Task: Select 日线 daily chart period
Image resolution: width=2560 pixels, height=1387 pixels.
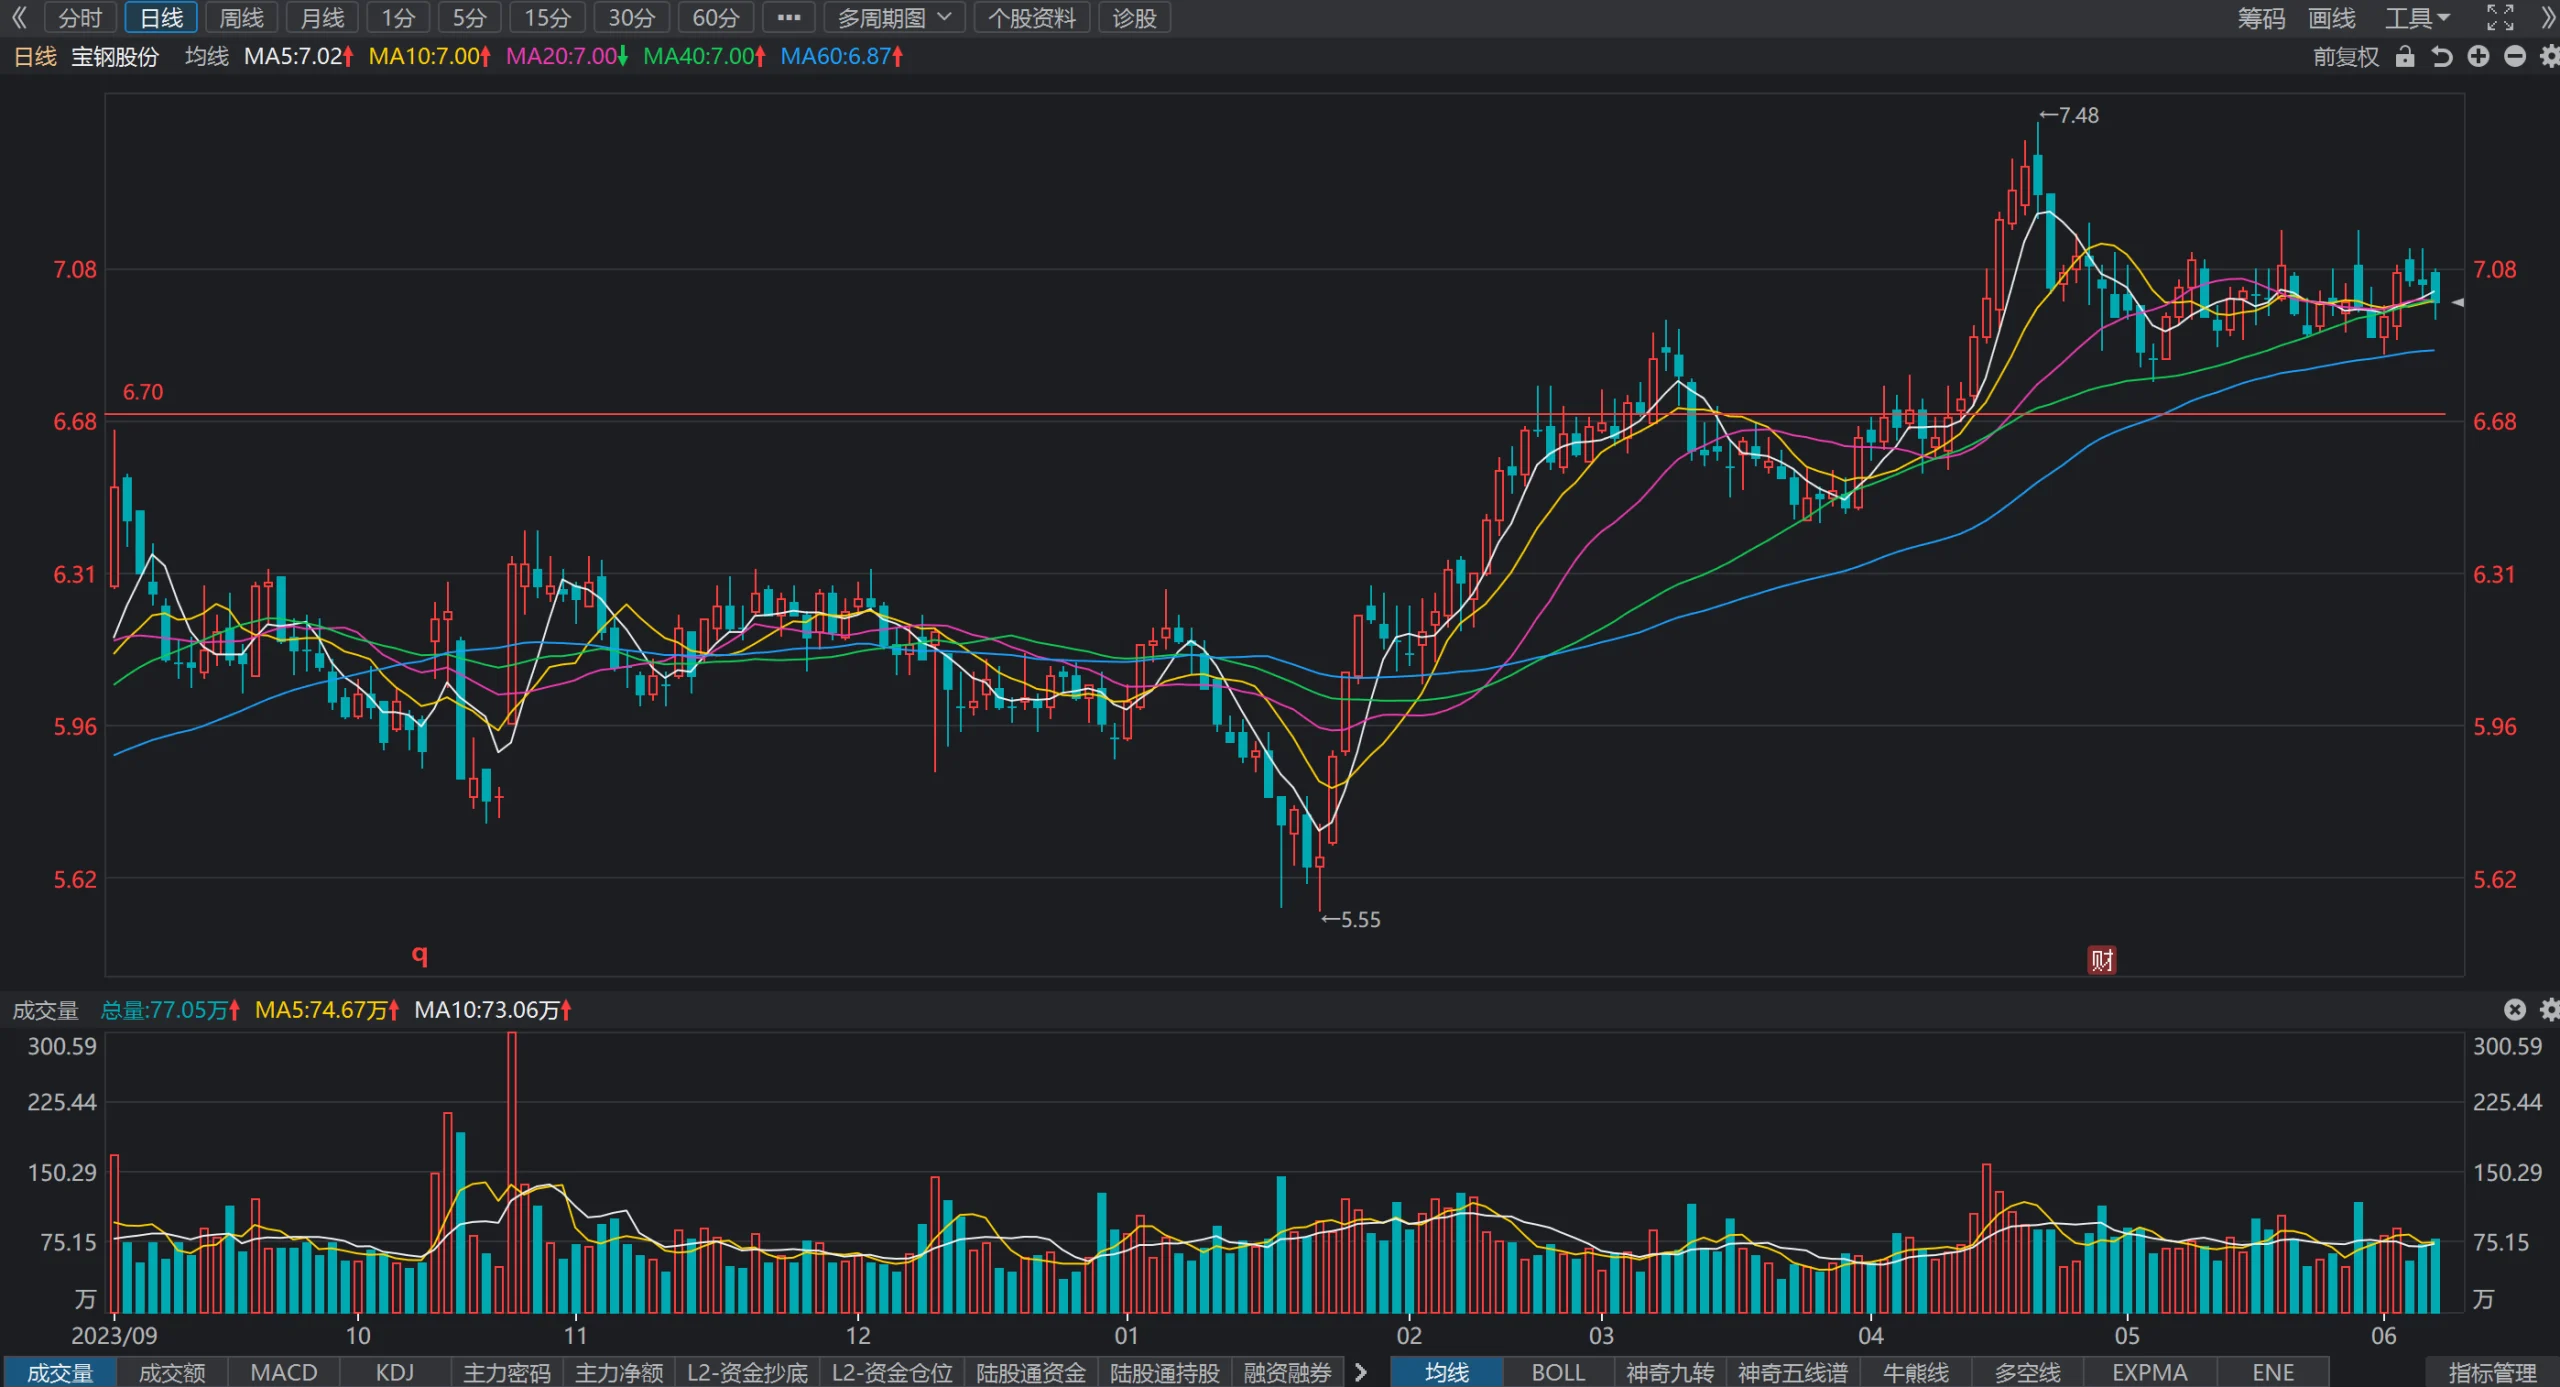Action: pyautogui.click(x=161, y=18)
